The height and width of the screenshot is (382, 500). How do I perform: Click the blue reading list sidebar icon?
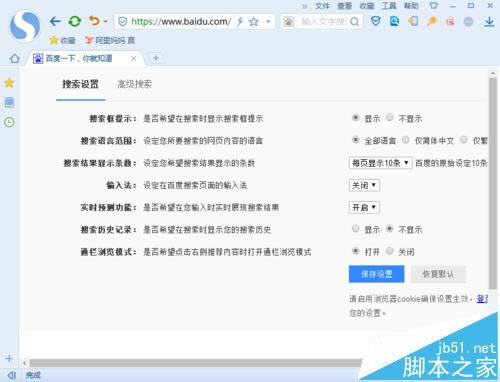pos(9,102)
